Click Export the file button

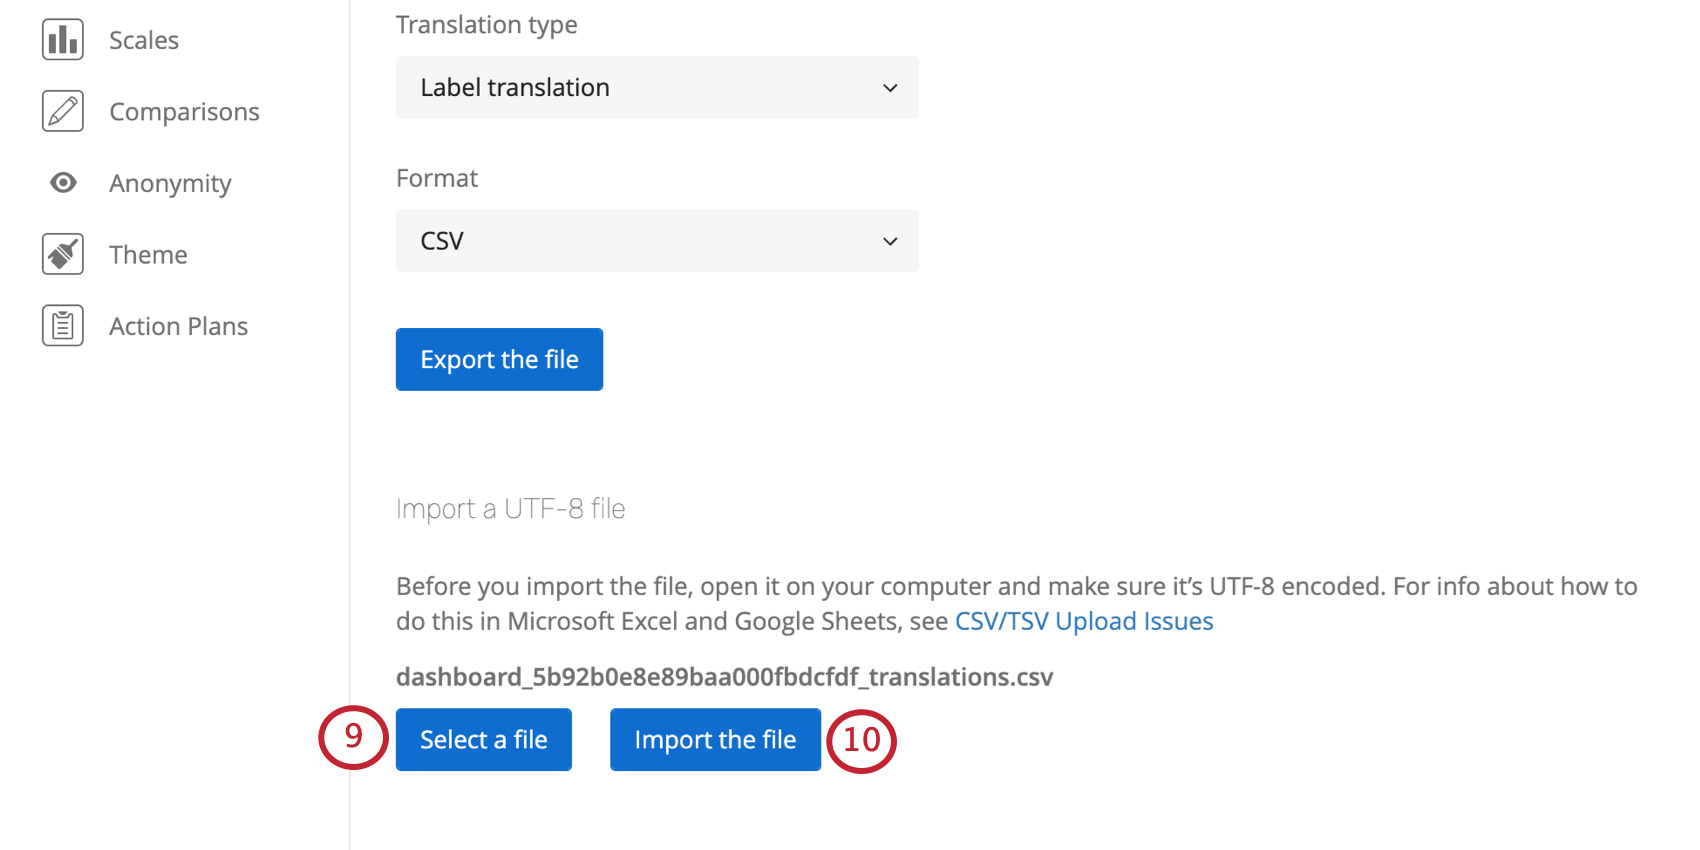tap(499, 359)
